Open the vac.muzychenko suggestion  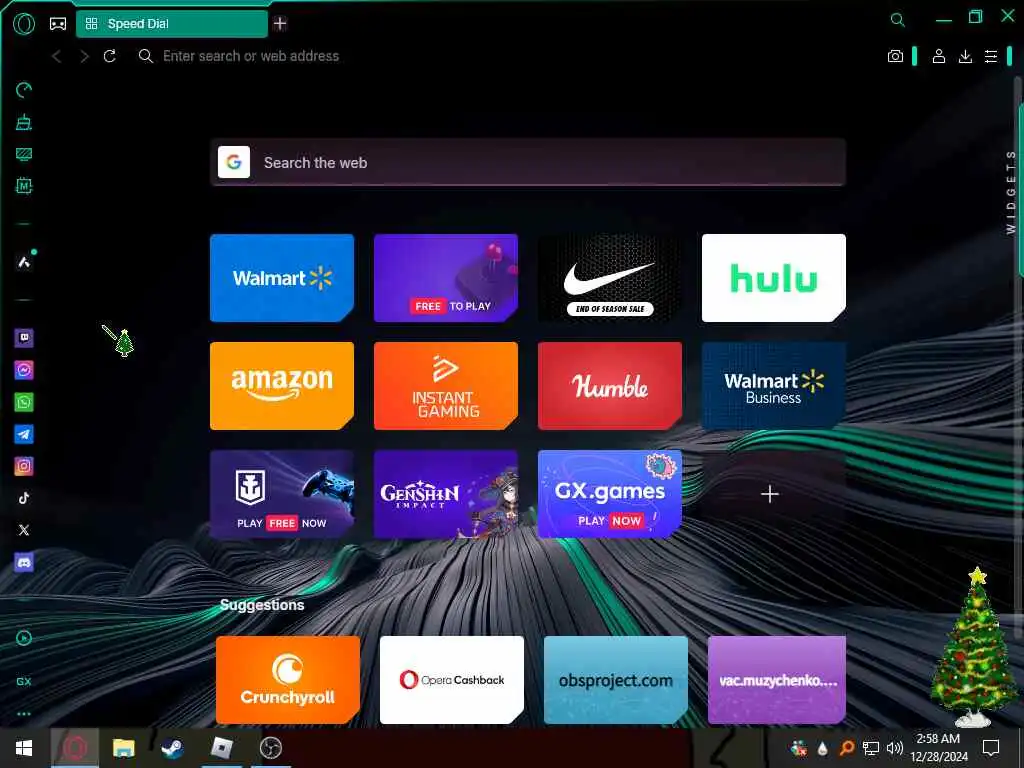pos(777,680)
